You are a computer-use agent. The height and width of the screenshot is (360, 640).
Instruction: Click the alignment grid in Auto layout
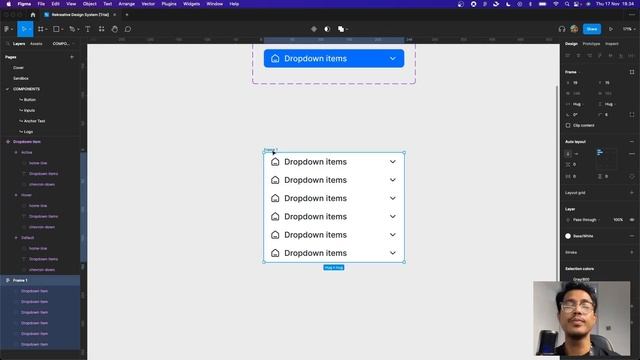point(606,159)
